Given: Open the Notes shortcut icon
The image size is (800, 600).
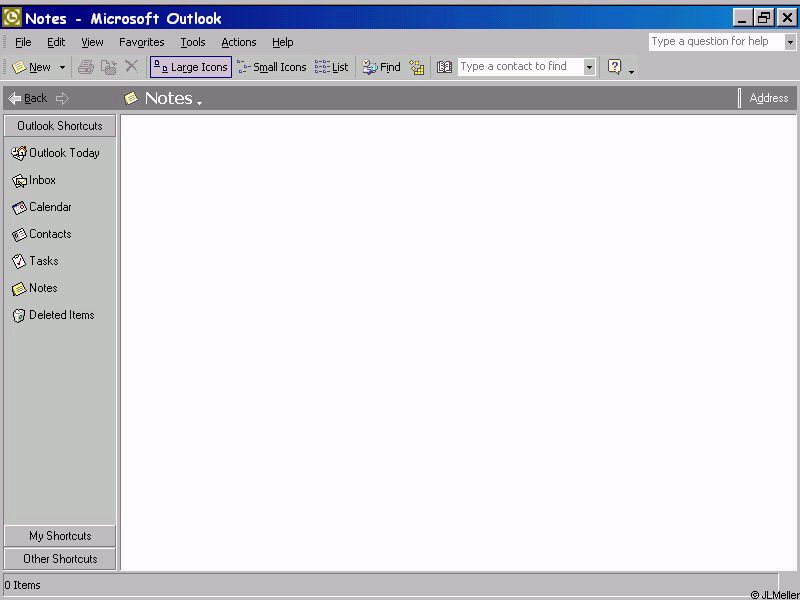Looking at the screenshot, I should 19,288.
